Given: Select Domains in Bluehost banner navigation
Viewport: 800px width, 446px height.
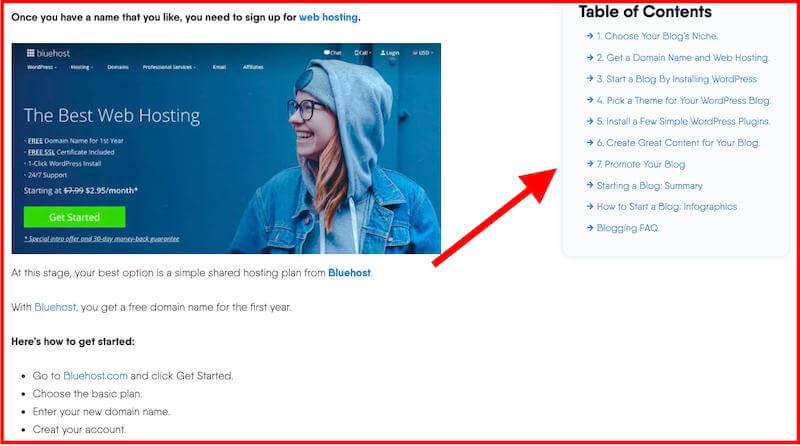Looking at the screenshot, I should point(118,67).
